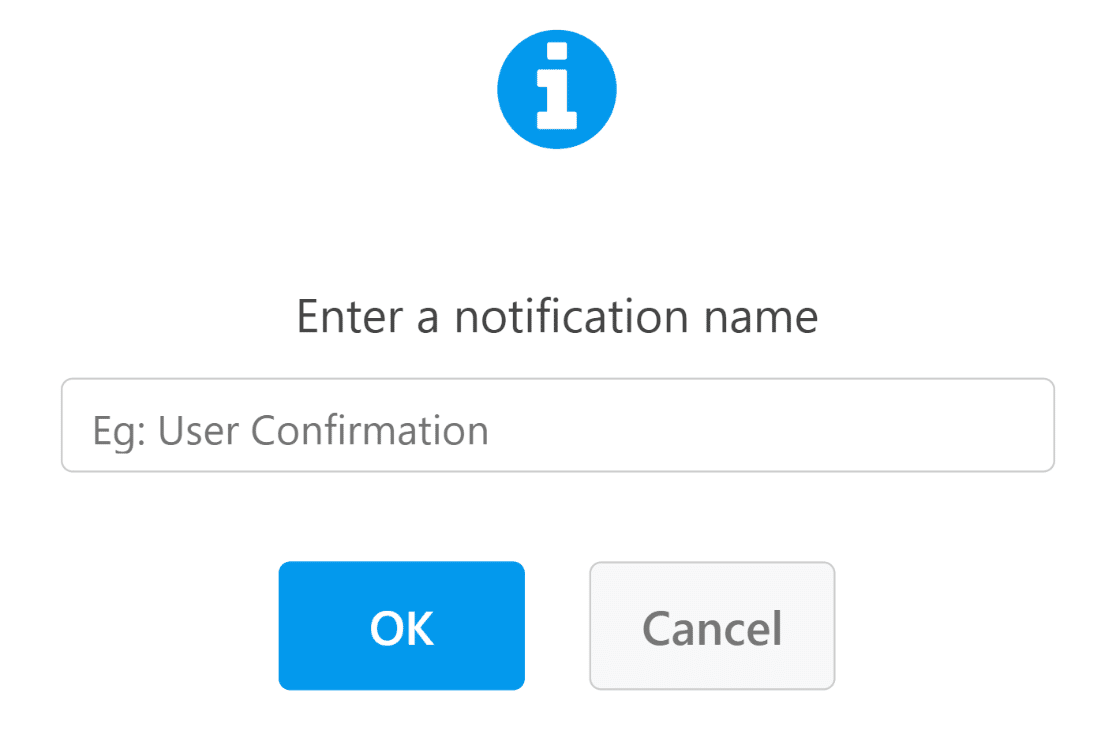Image resolution: width=1116 pixels, height=745 pixels.
Task: Dismiss the dialog using Cancel
Action: tap(712, 625)
